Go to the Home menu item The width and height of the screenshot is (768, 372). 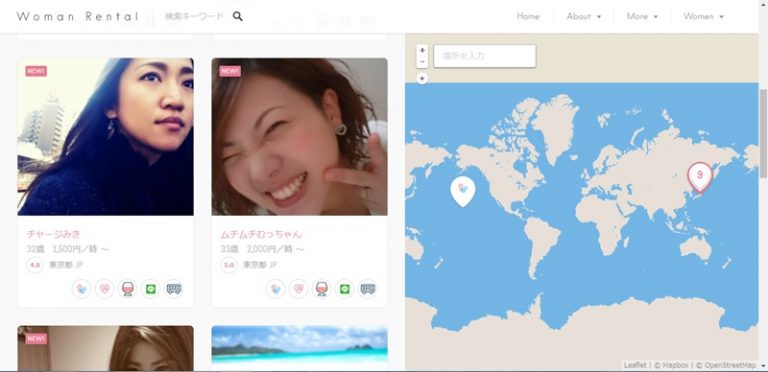coord(528,16)
